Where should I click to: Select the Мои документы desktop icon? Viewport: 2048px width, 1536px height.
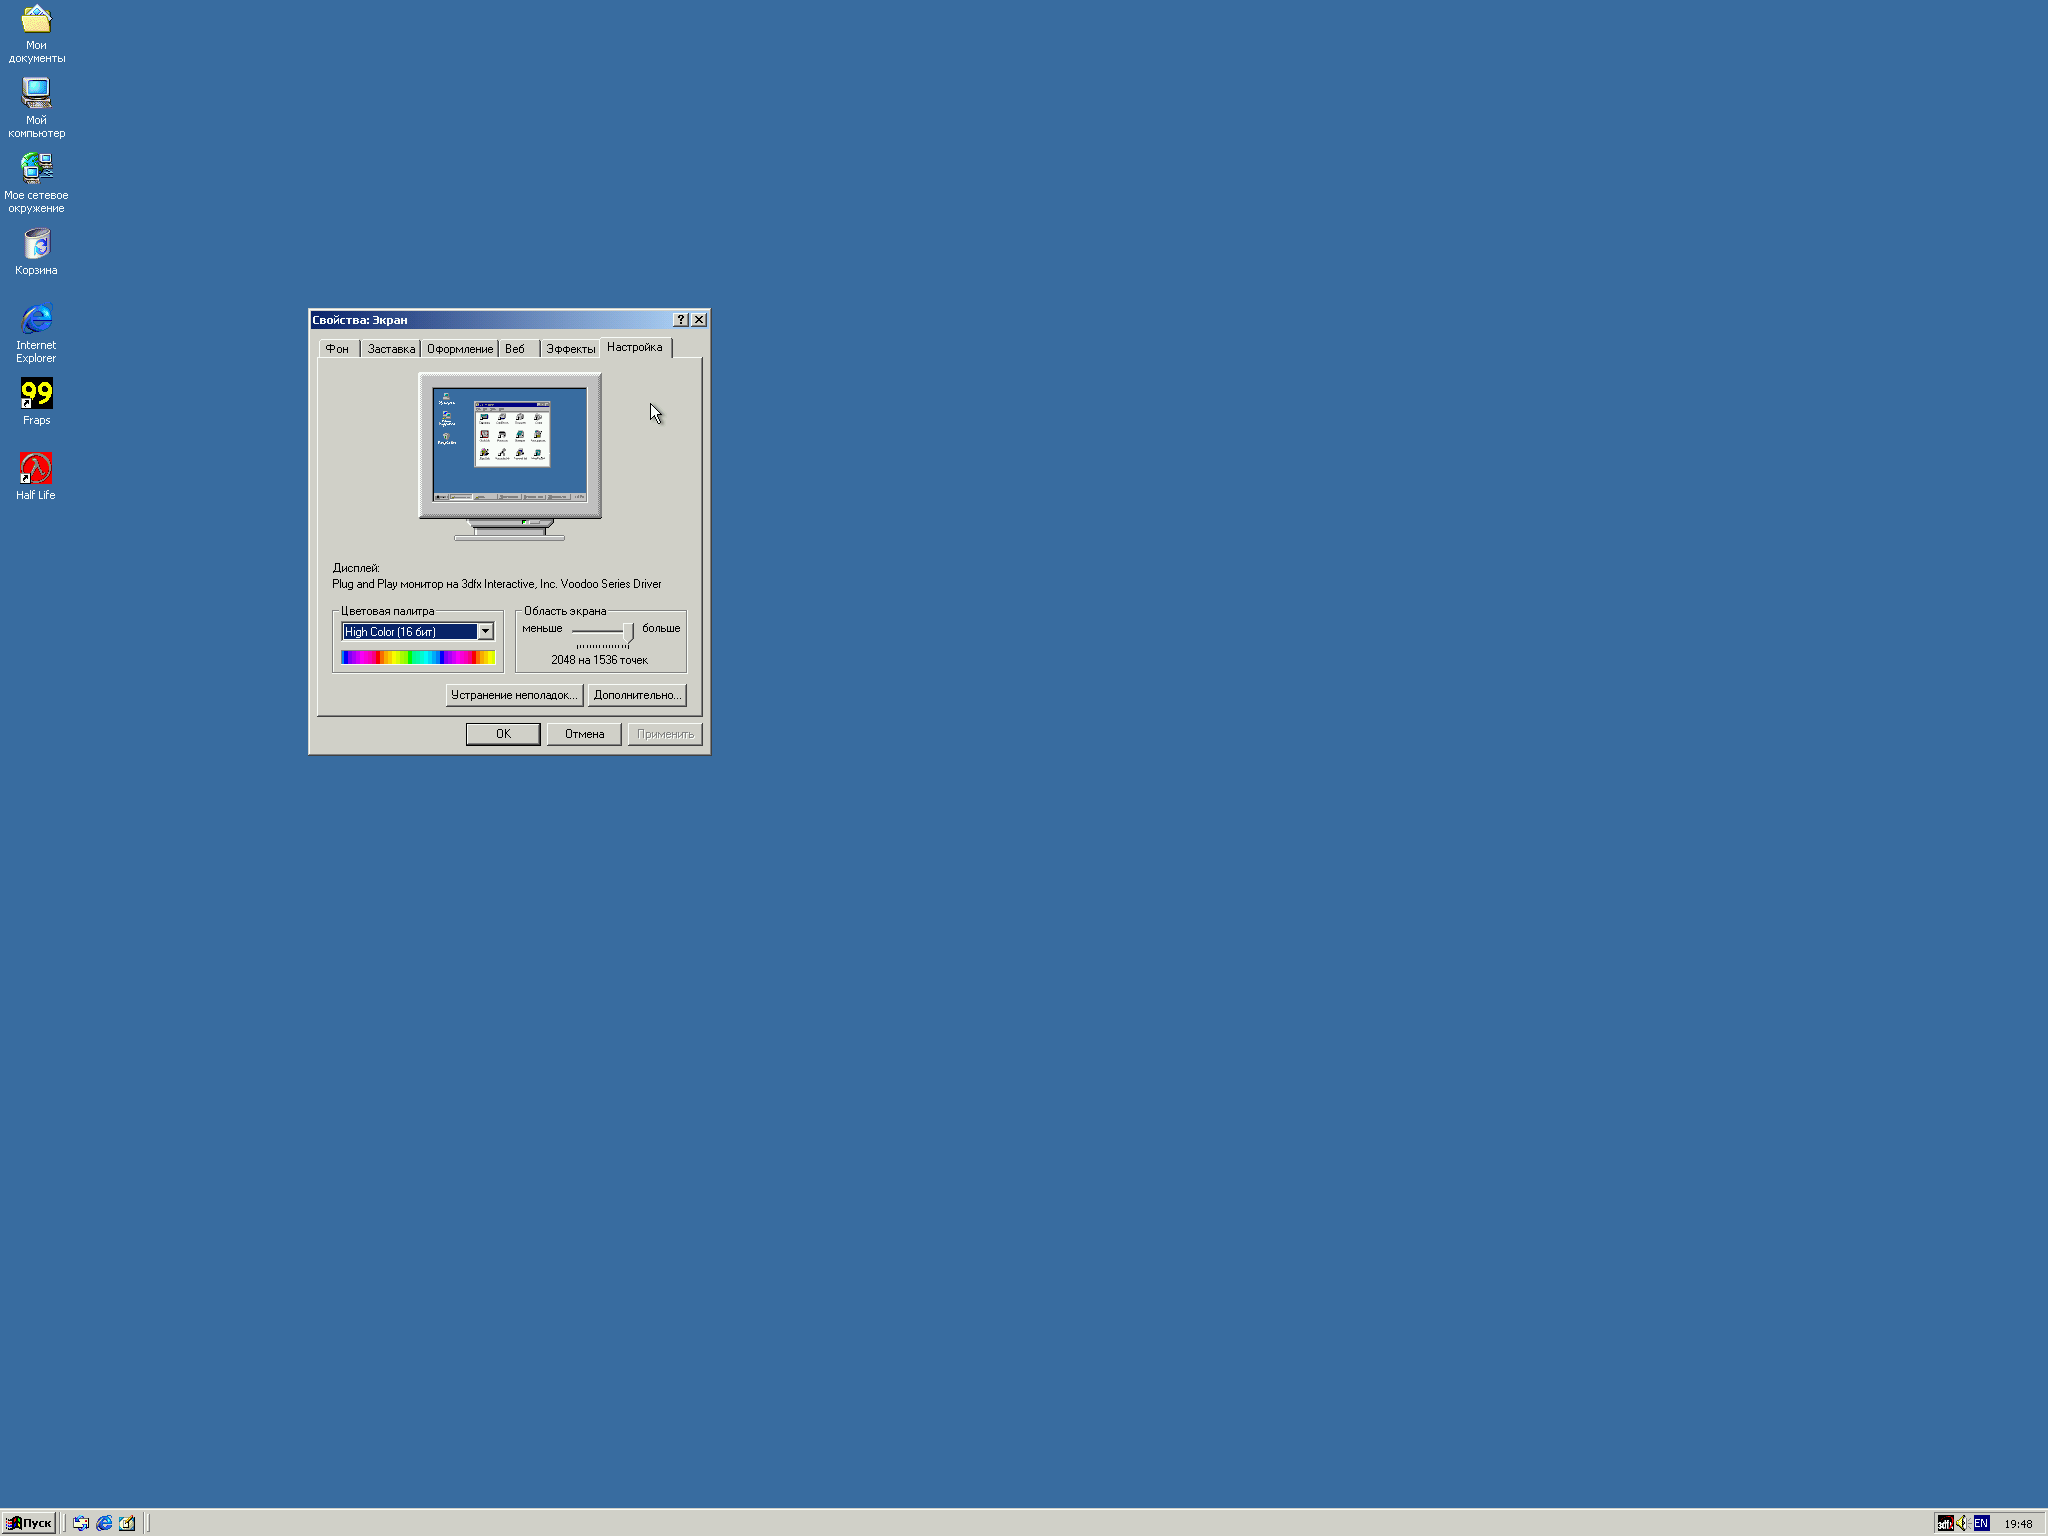36,20
